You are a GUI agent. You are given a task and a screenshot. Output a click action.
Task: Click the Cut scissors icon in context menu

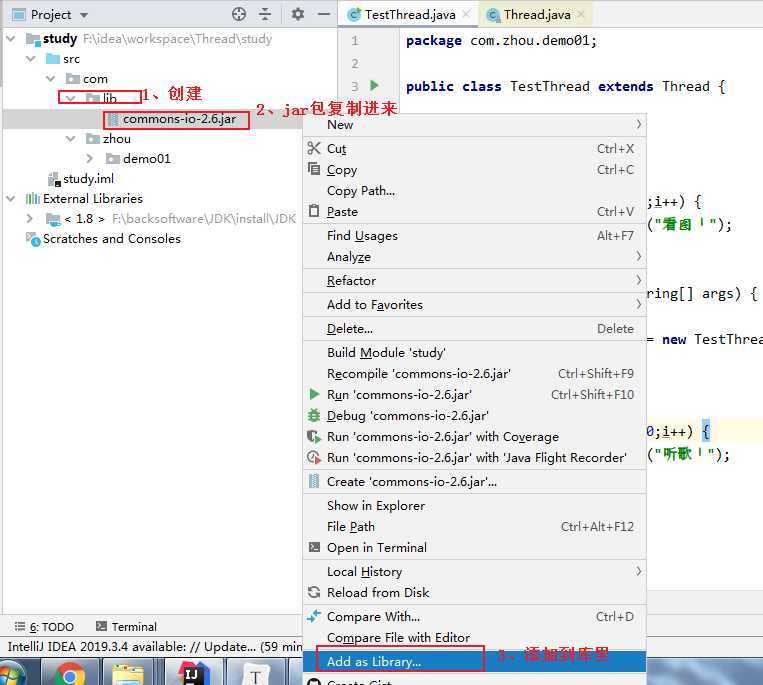tap(314, 148)
